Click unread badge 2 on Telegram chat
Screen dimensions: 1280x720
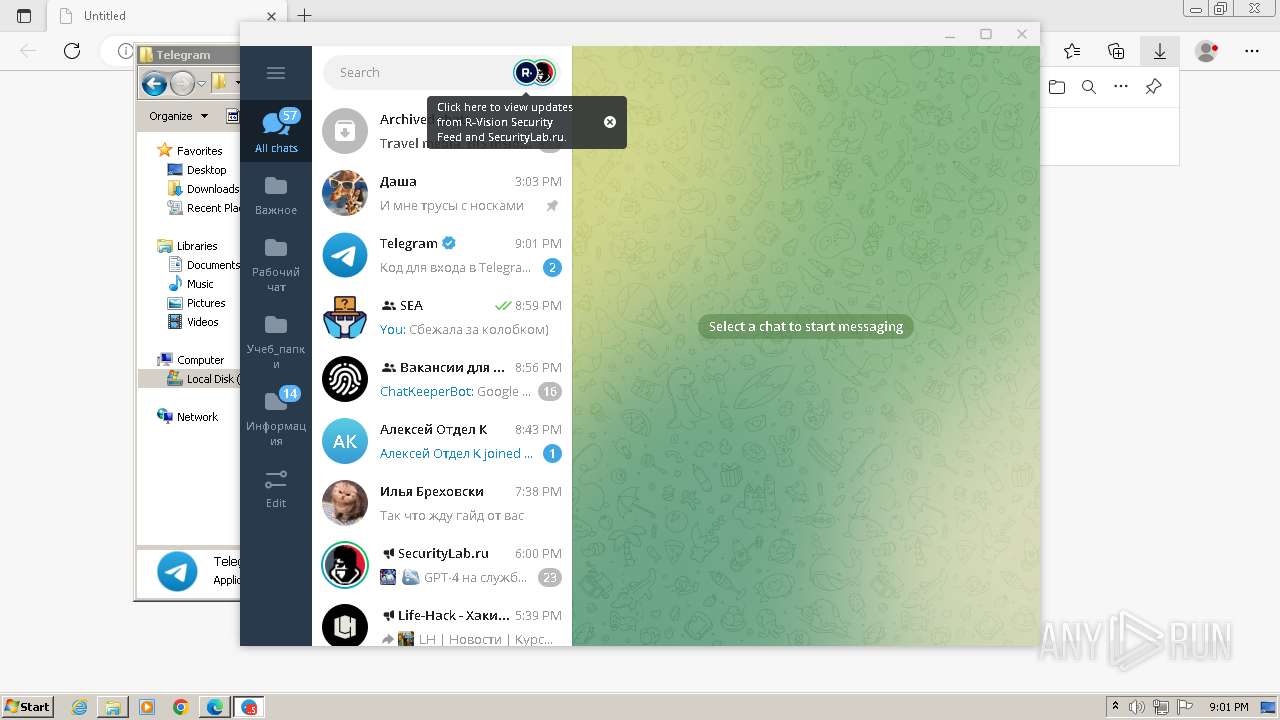(552, 267)
